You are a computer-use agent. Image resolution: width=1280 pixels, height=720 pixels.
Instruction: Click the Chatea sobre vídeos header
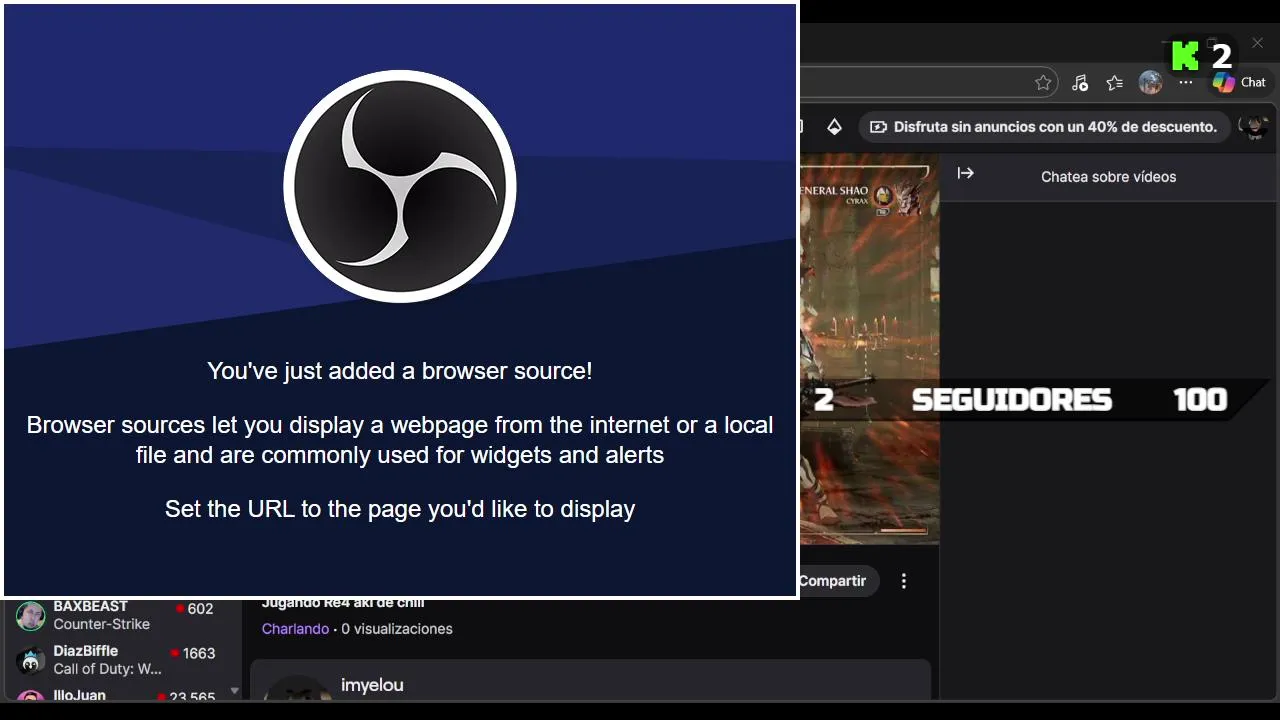pyautogui.click(x=1108, y=177)
